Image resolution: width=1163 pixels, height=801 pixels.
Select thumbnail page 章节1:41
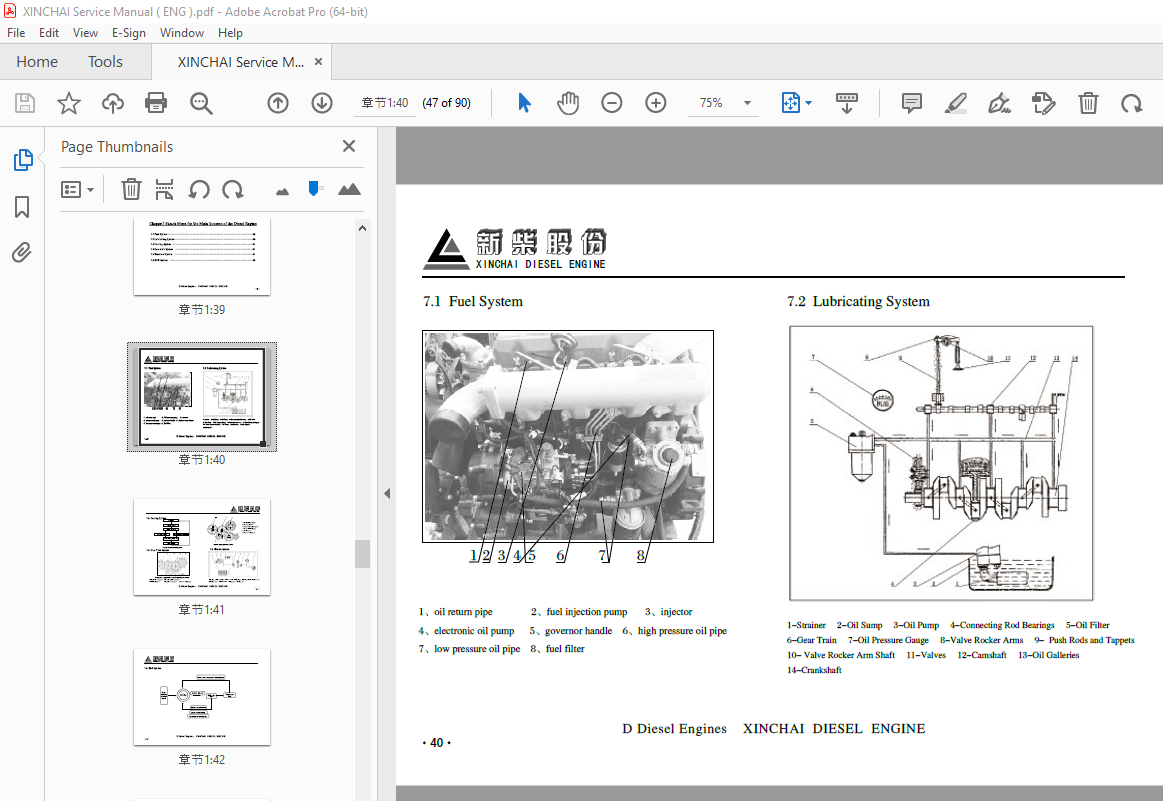pos(202,547)
